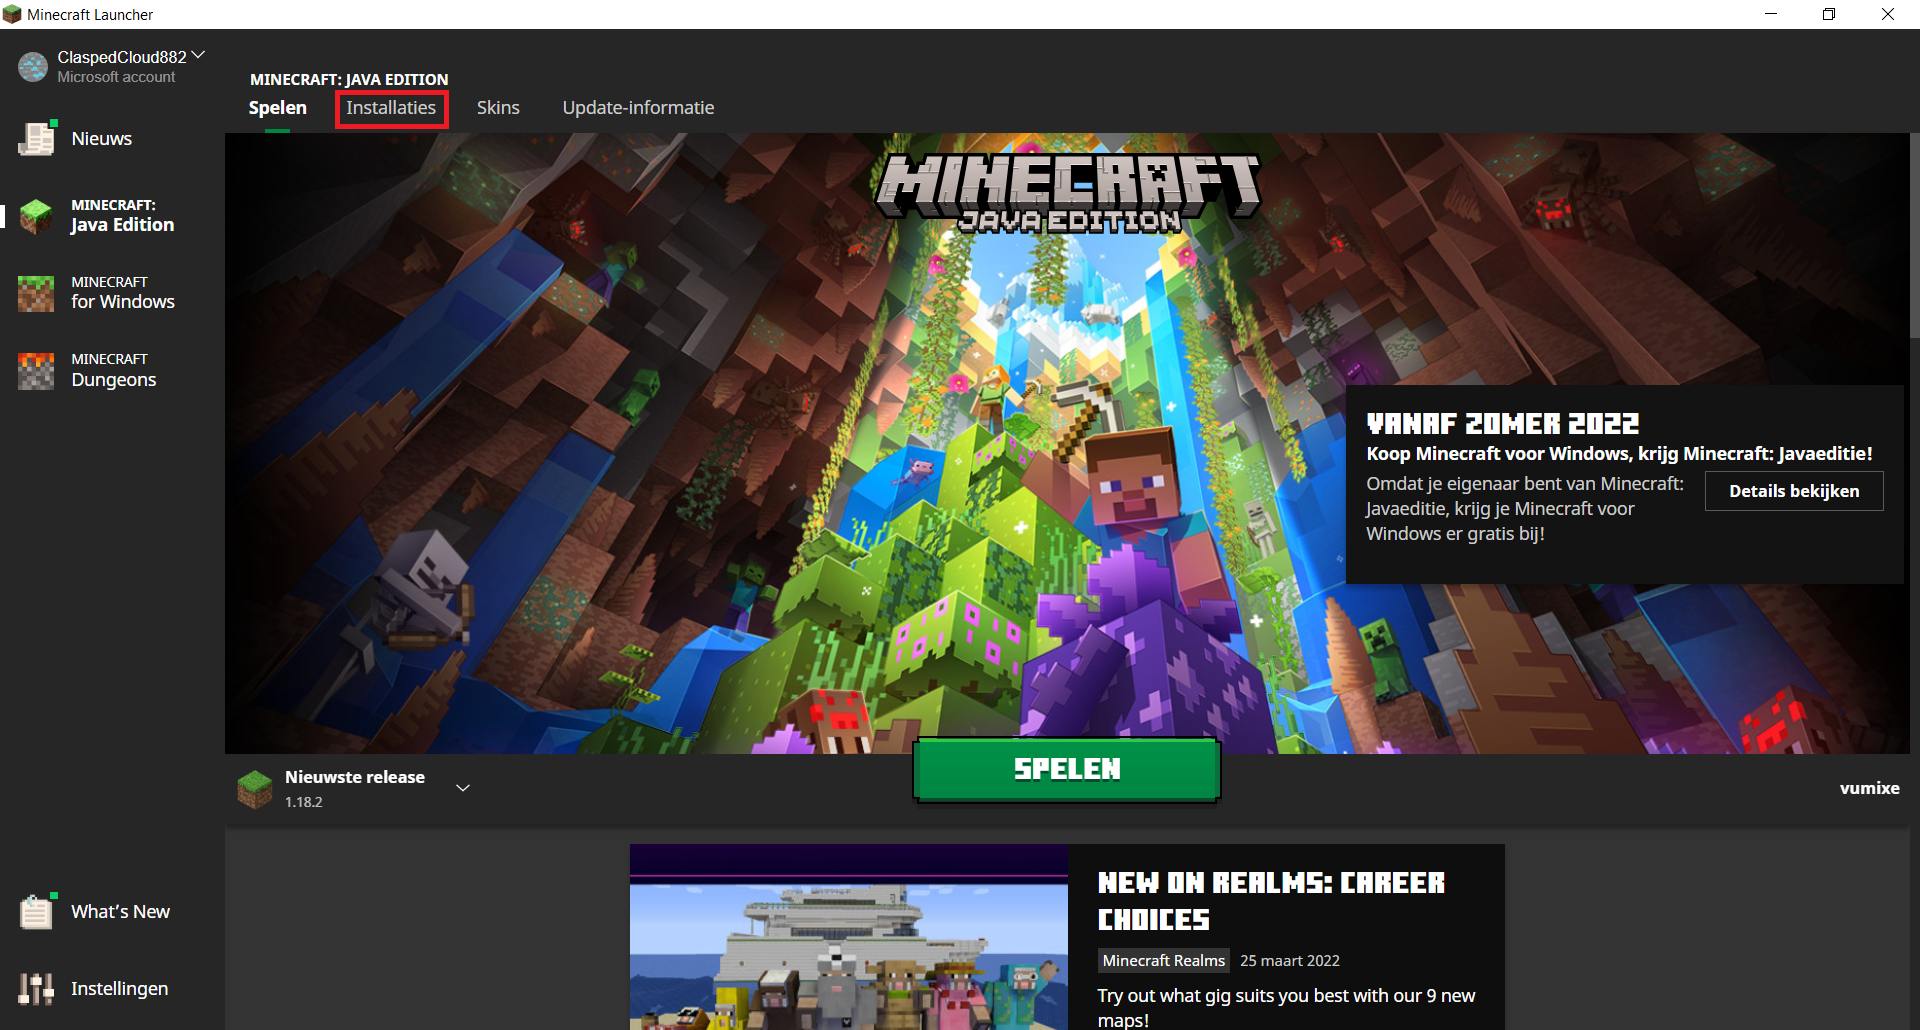Open the version selector showing Nieuwste release 1.18.2
This screenshot has height=1030, width=1920.
coord(352,788)
